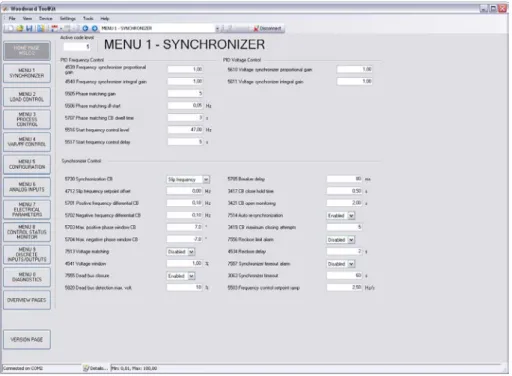Expand the 5730 Synchronization CB dropdown
Viewport: 512px width, 376px height.
point(206,180)
